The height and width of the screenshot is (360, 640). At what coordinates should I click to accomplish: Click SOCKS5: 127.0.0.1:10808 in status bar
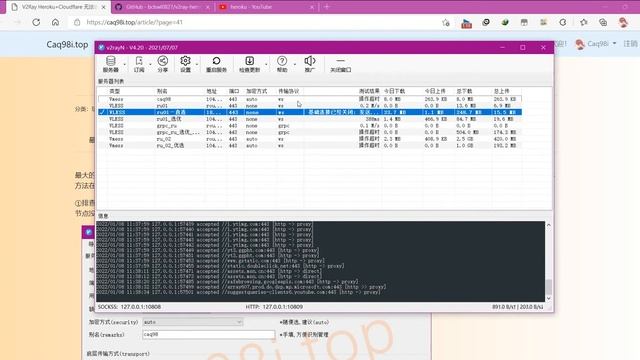pyautogui.click(x=129, y=307)
